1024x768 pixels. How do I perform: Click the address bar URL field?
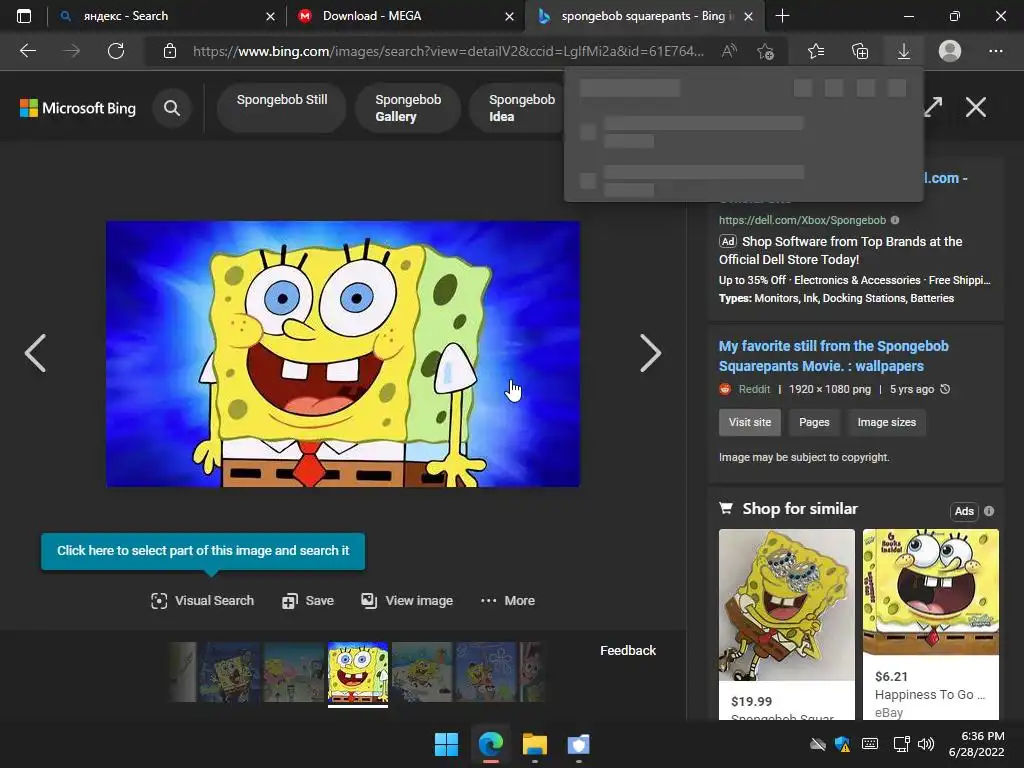tap(448, 51)
